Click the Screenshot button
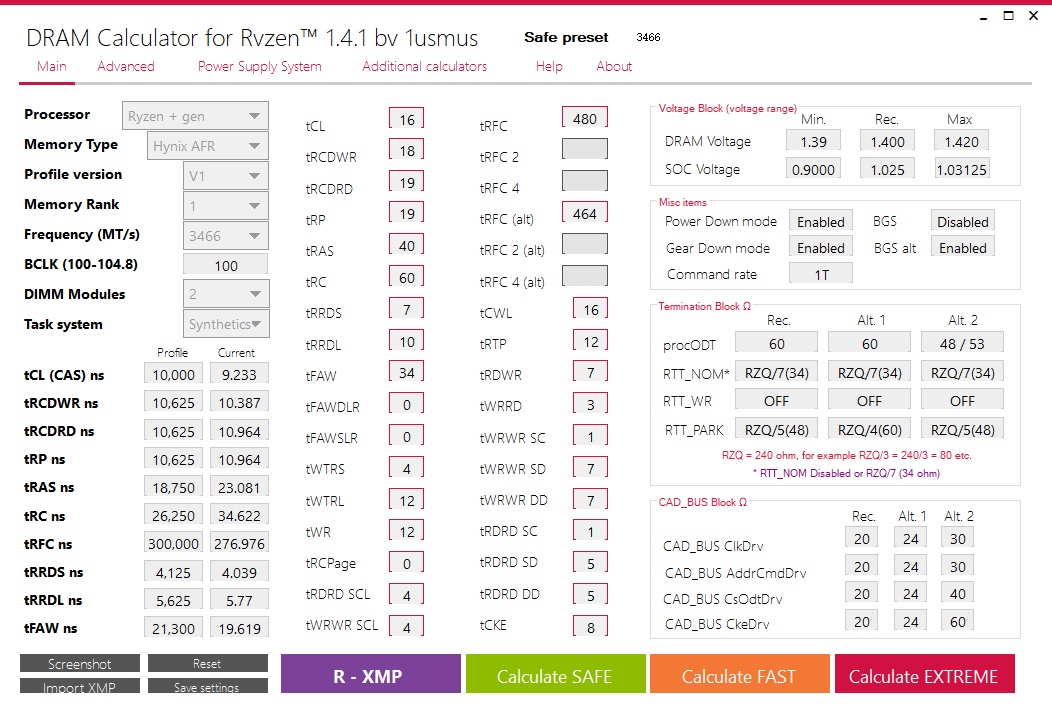 pos(80,664)
